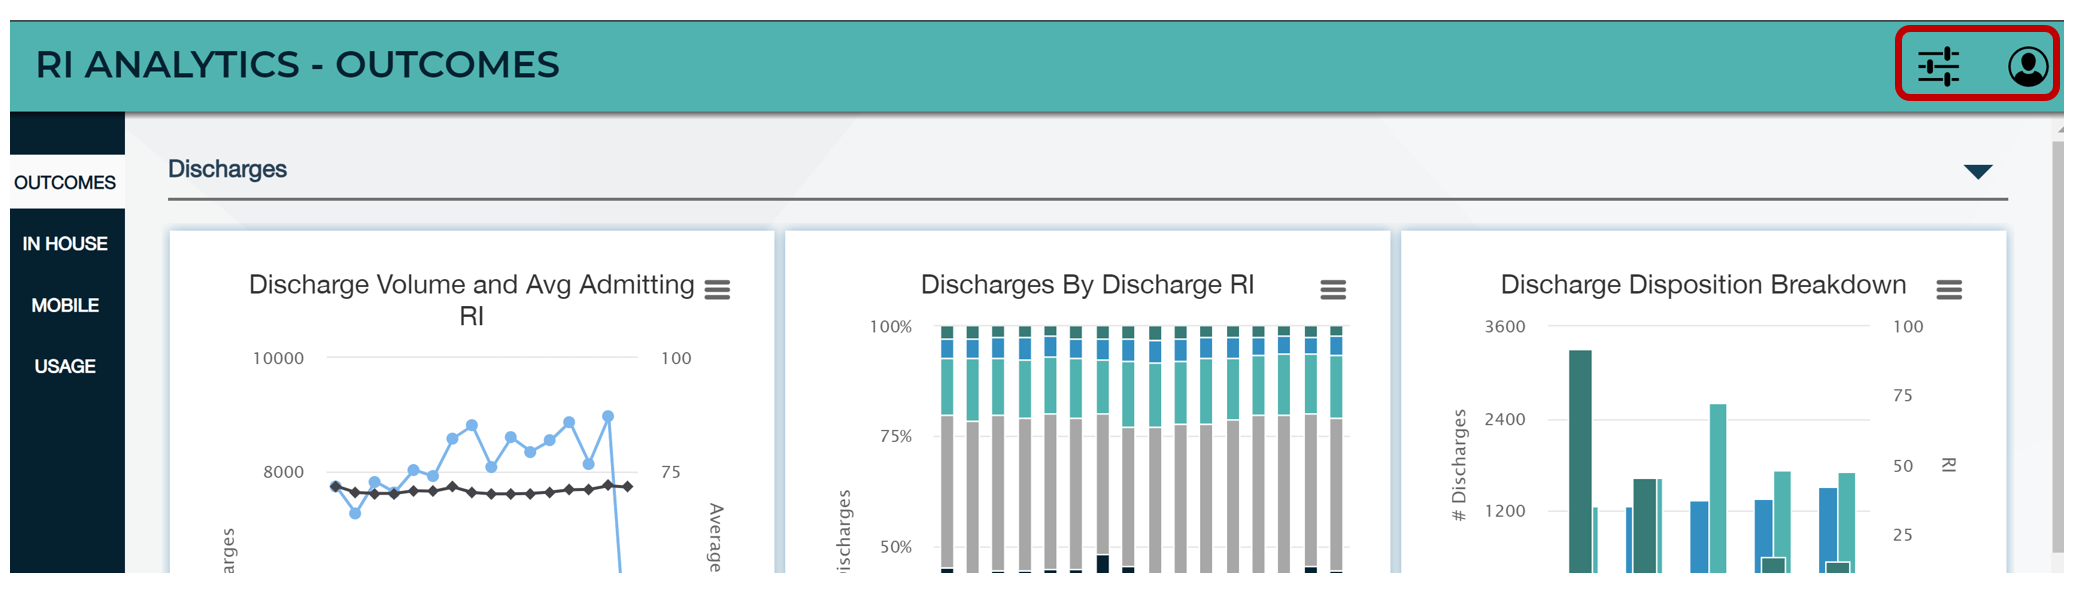
Task: Click the 10000 axis label
Action: (x=278, y=358)
